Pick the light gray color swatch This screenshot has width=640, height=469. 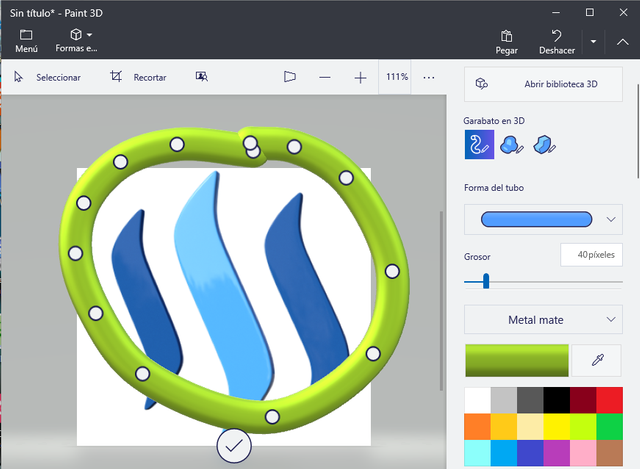504,400
